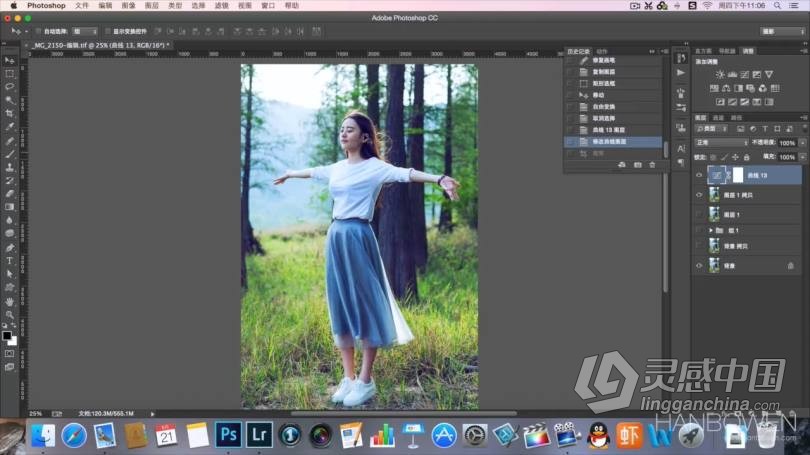This screenshot has width=810, height=455.
Task: Select the Pen tool
Action: click(9, 248)
